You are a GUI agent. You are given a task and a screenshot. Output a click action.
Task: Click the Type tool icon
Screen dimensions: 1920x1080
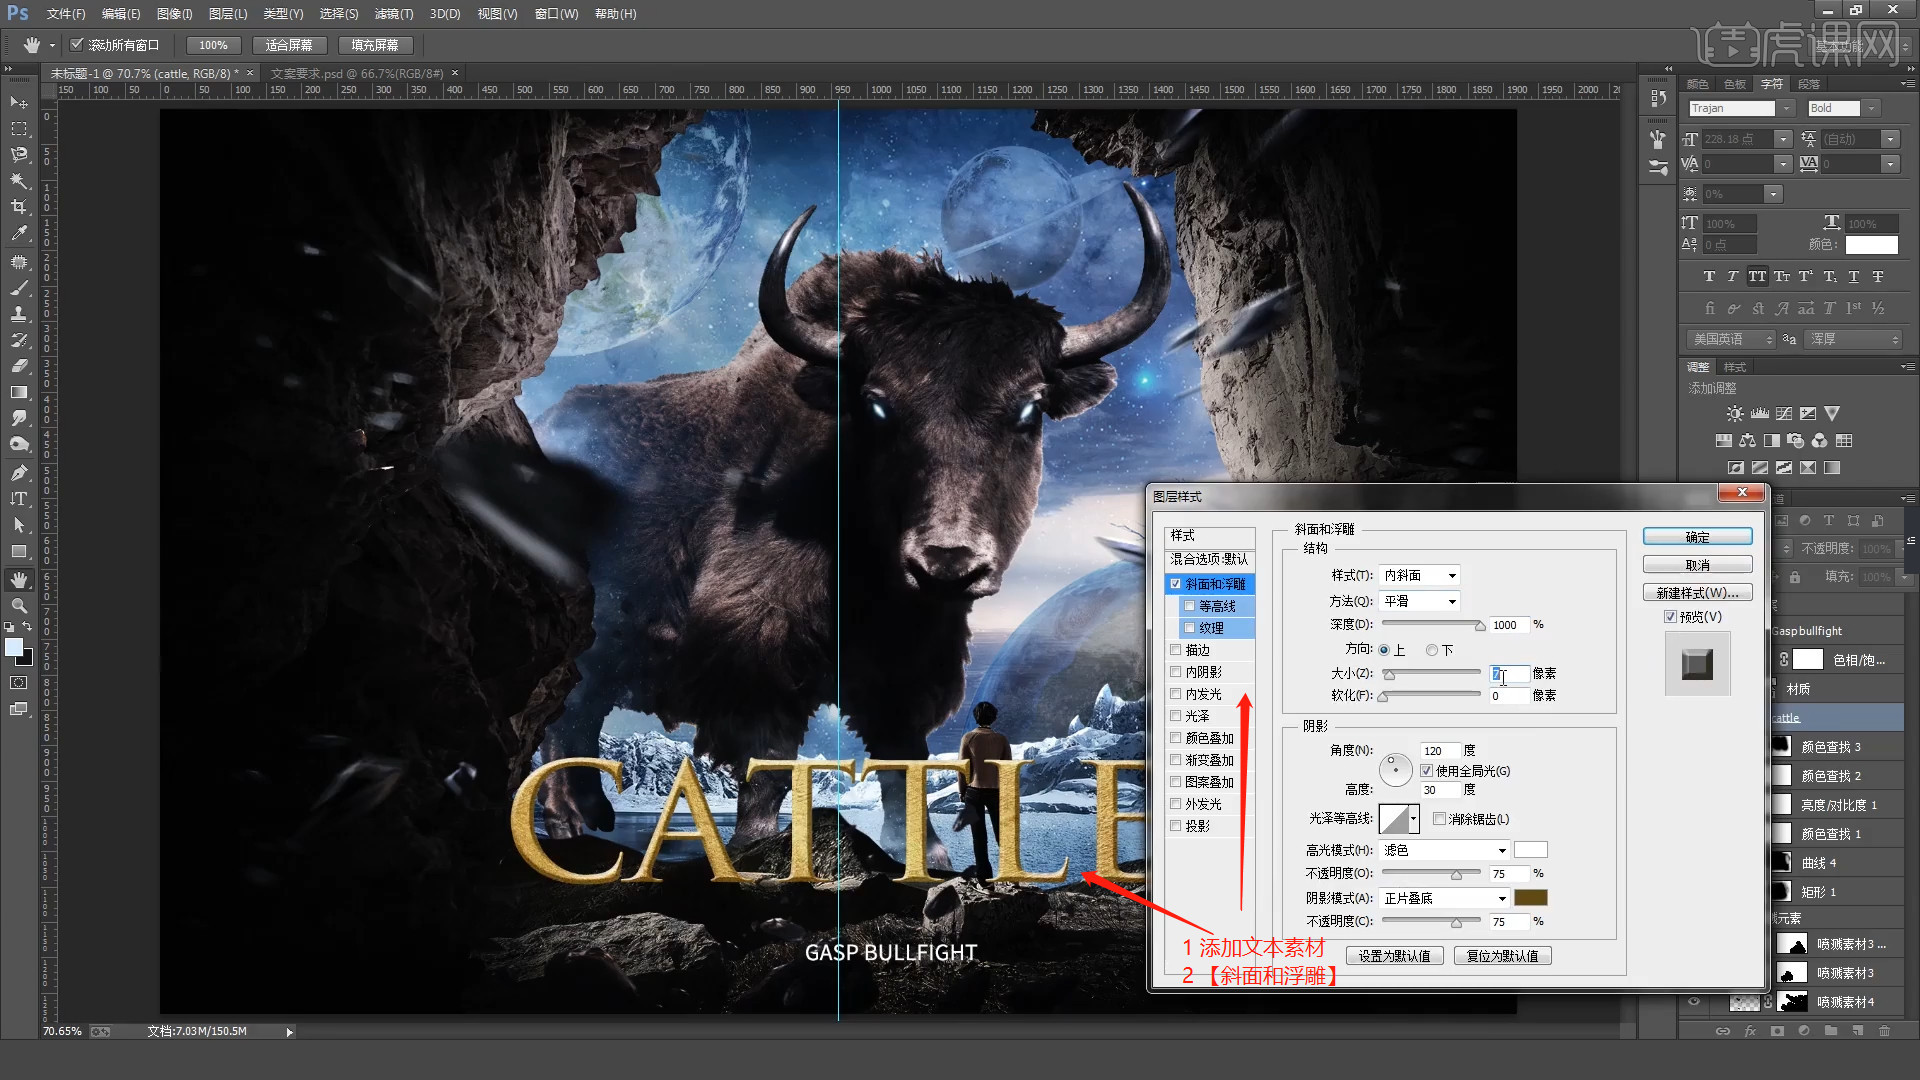(17, 498)
